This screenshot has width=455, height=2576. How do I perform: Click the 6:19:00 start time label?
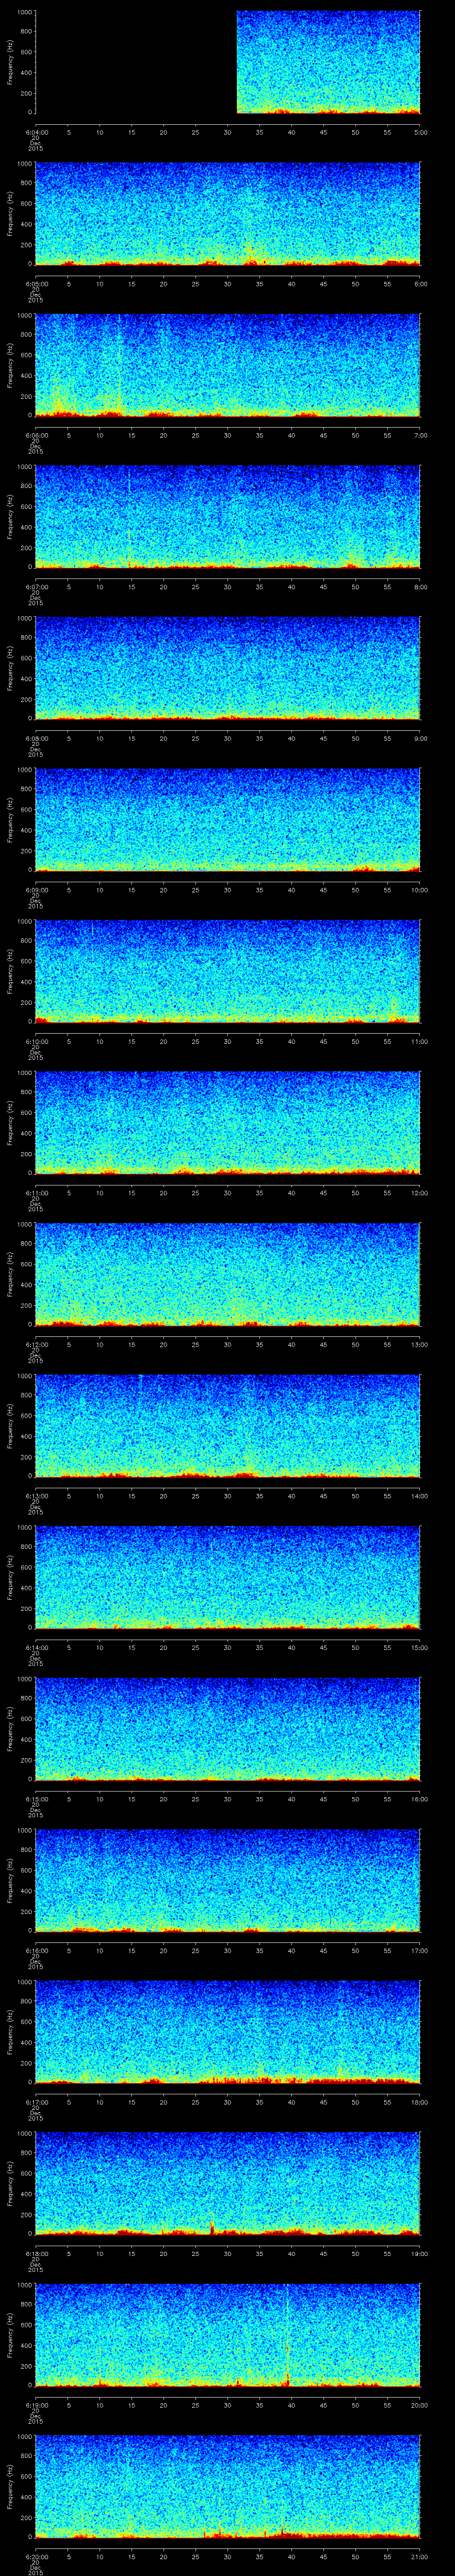click(36, 2404)
